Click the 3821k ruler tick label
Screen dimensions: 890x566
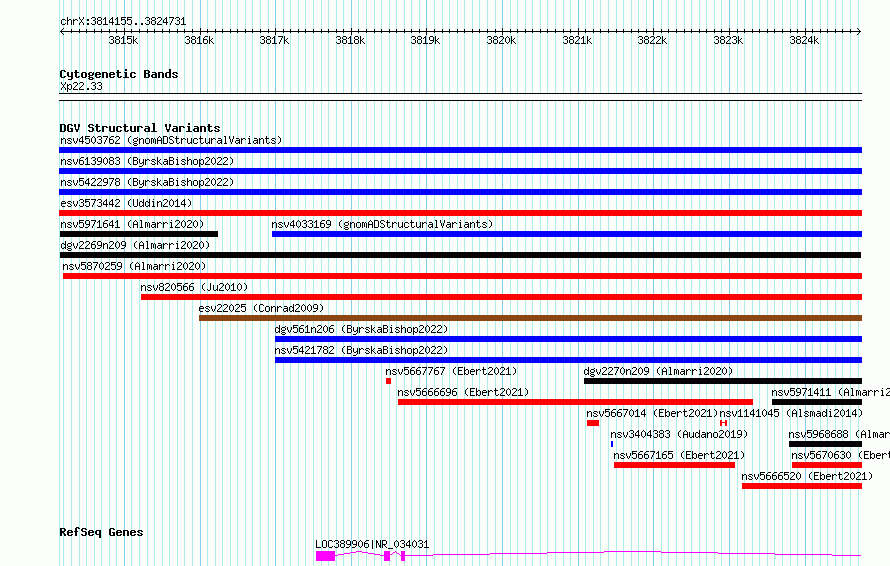point(577,41)
